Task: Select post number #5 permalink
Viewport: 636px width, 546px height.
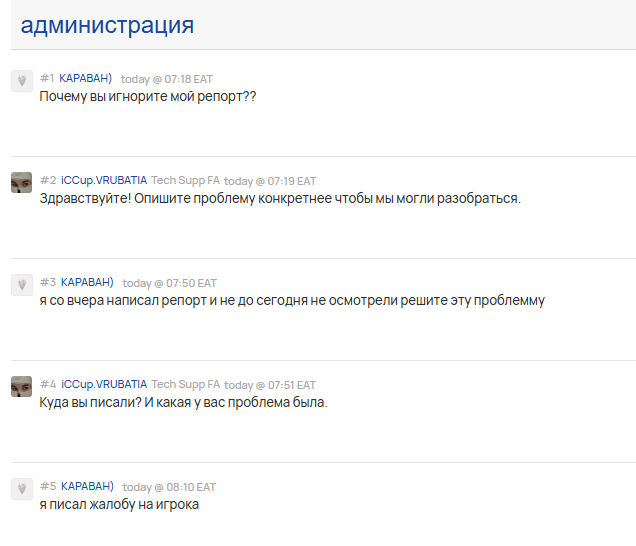Action: tap(48, 486)
